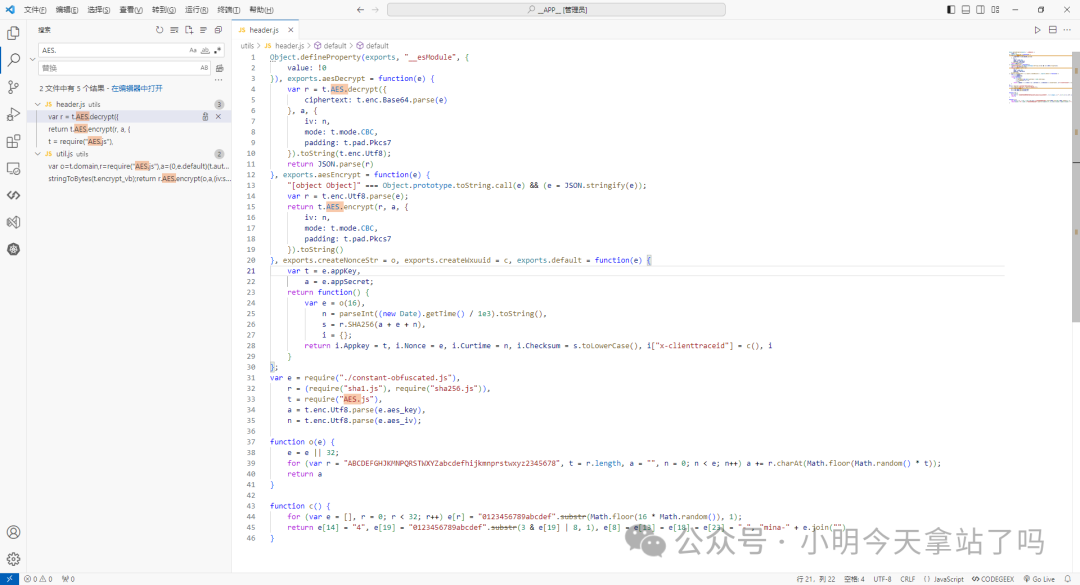1080x585 pixels.
Task: Click Go Live in status bar
Action: point(1039,579)
